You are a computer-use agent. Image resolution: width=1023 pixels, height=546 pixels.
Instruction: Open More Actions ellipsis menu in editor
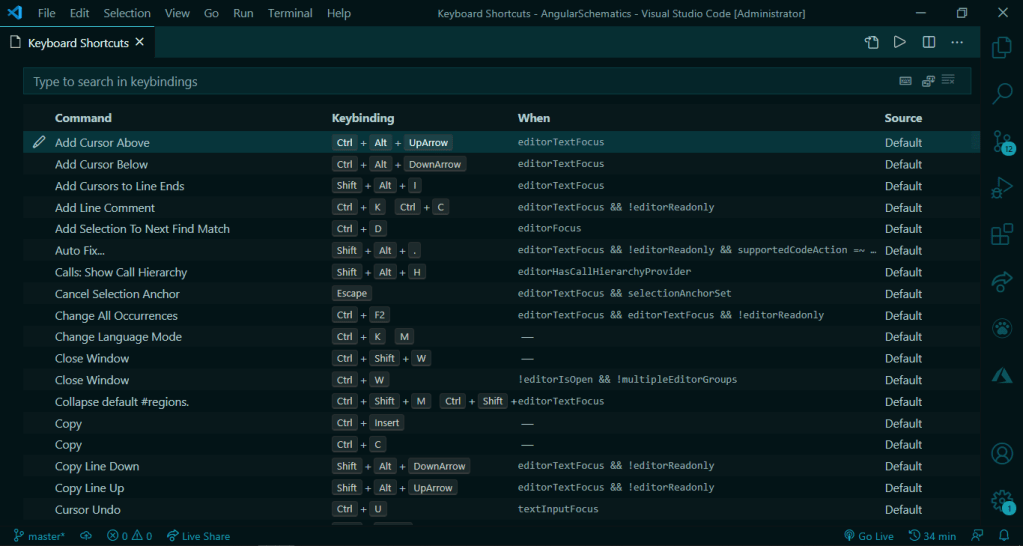[x=957, y=43]
